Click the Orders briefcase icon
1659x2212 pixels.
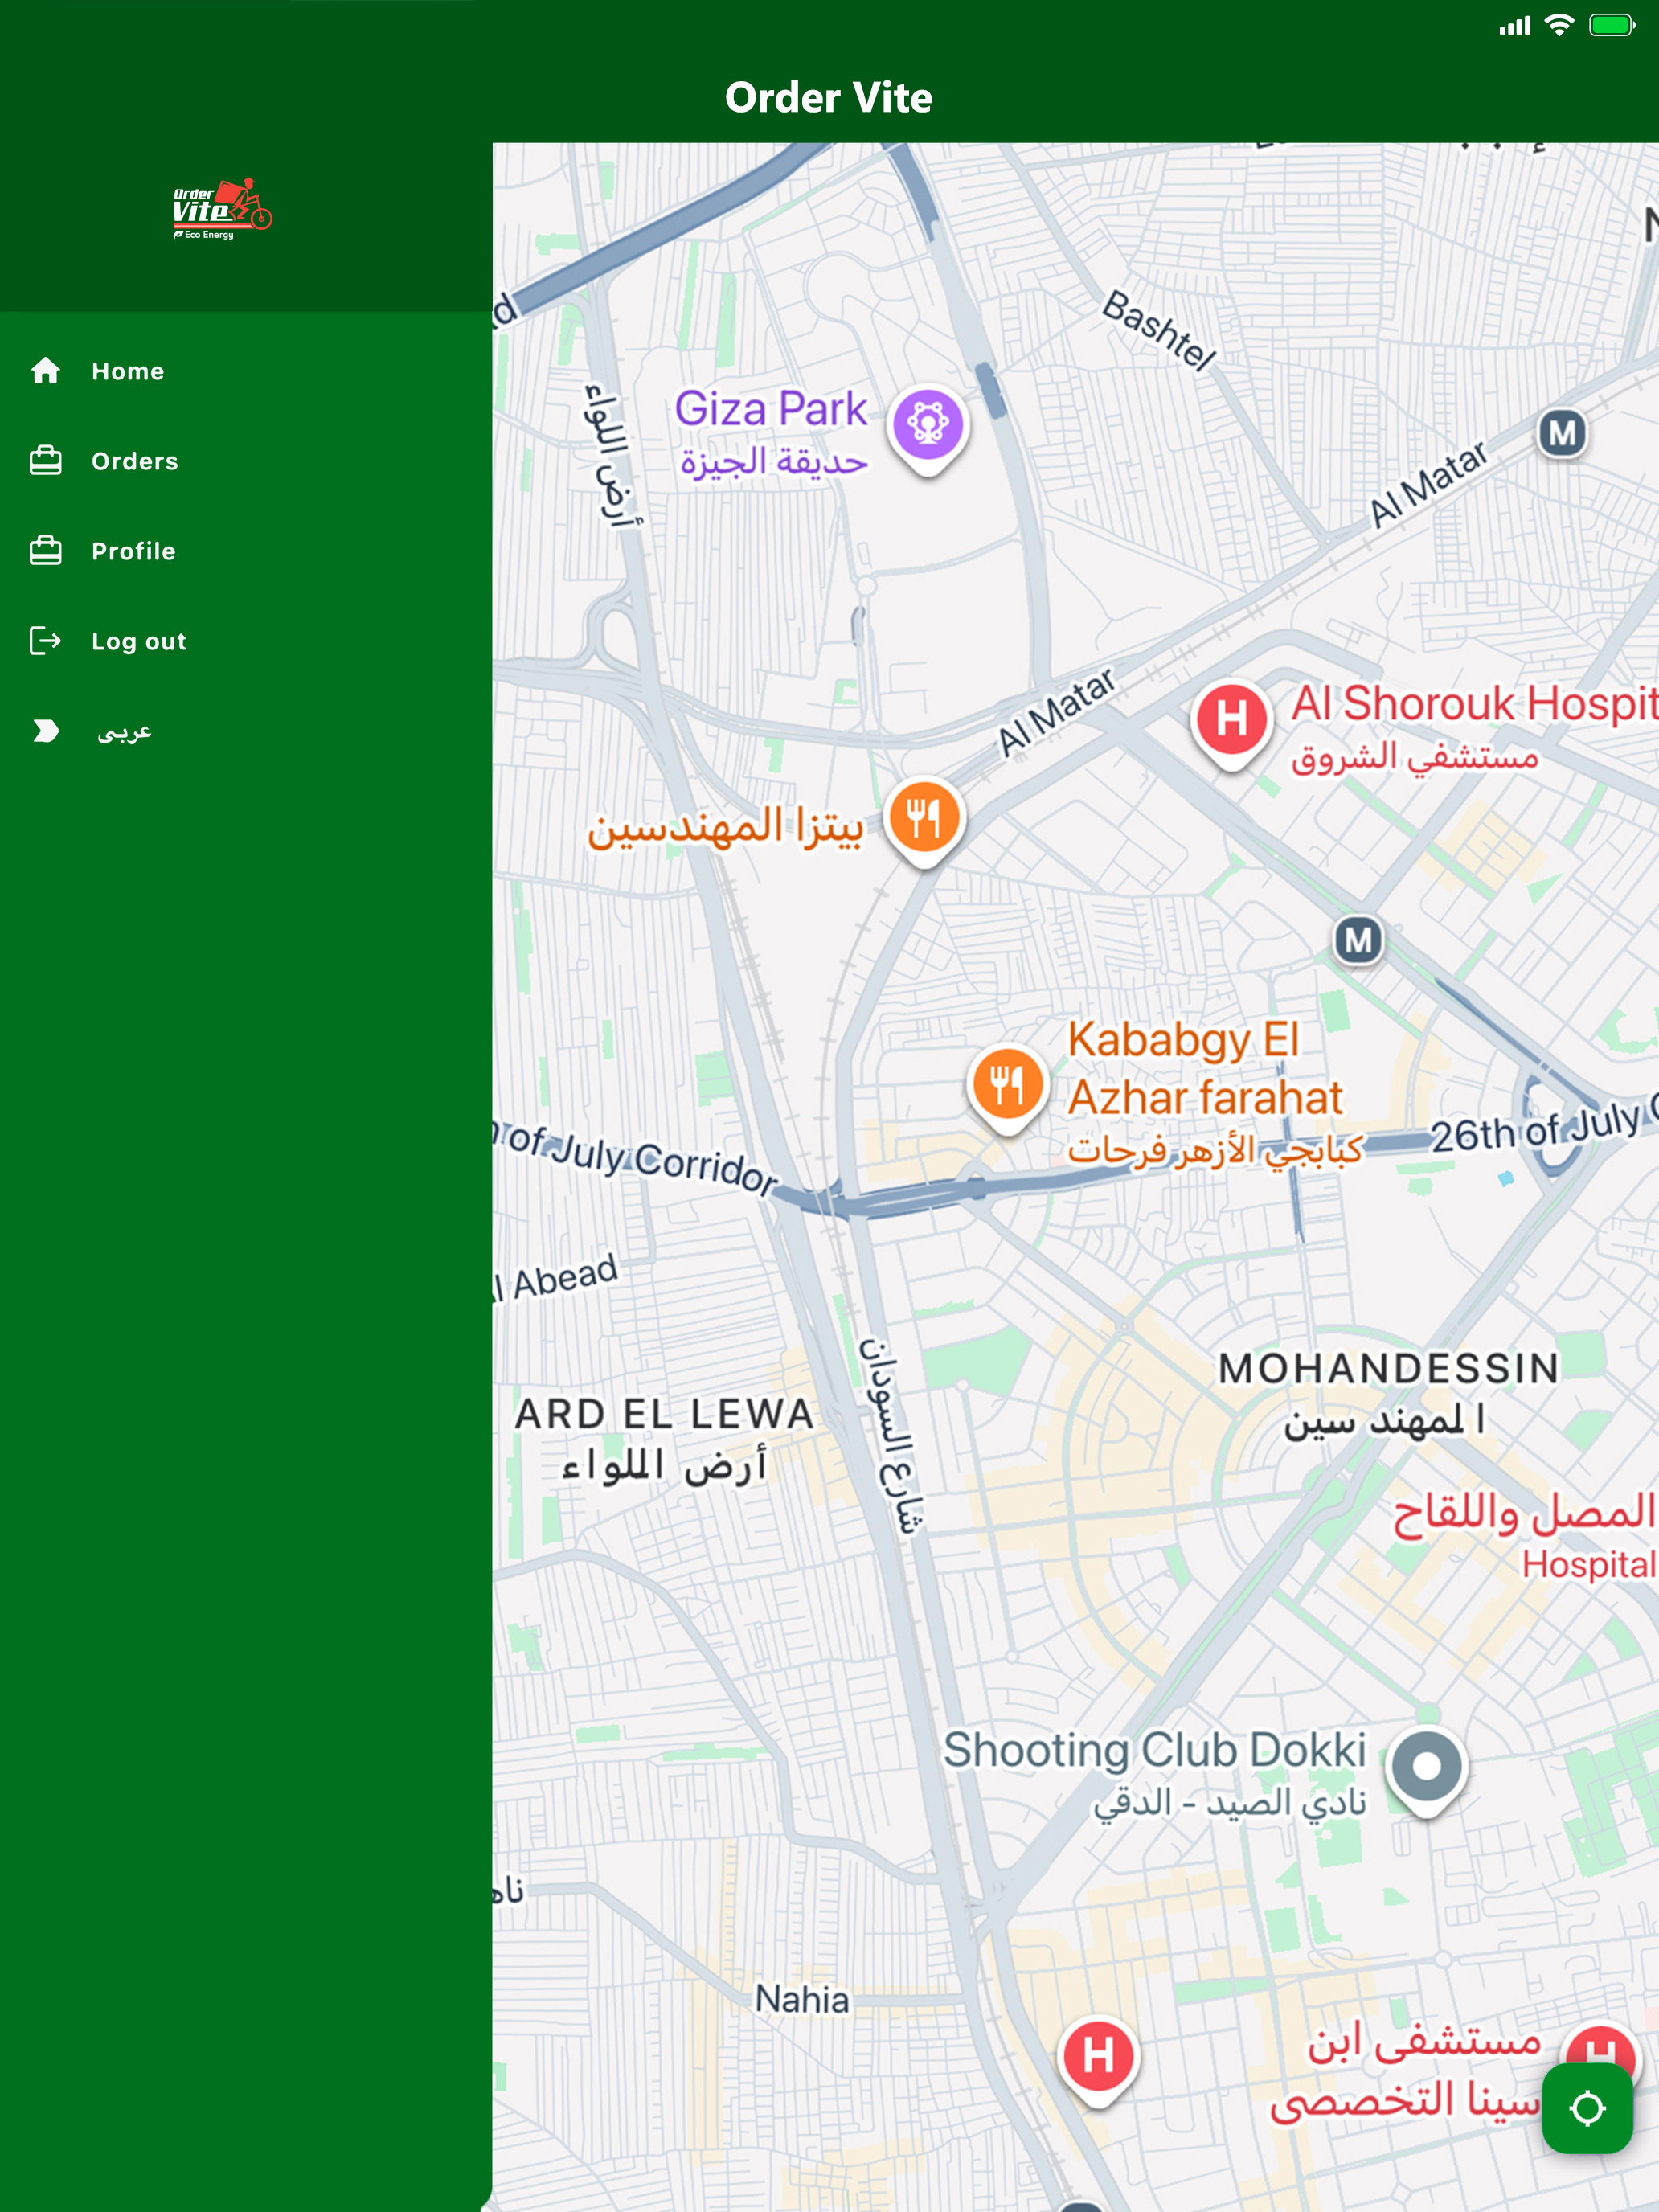pos(45,461)
